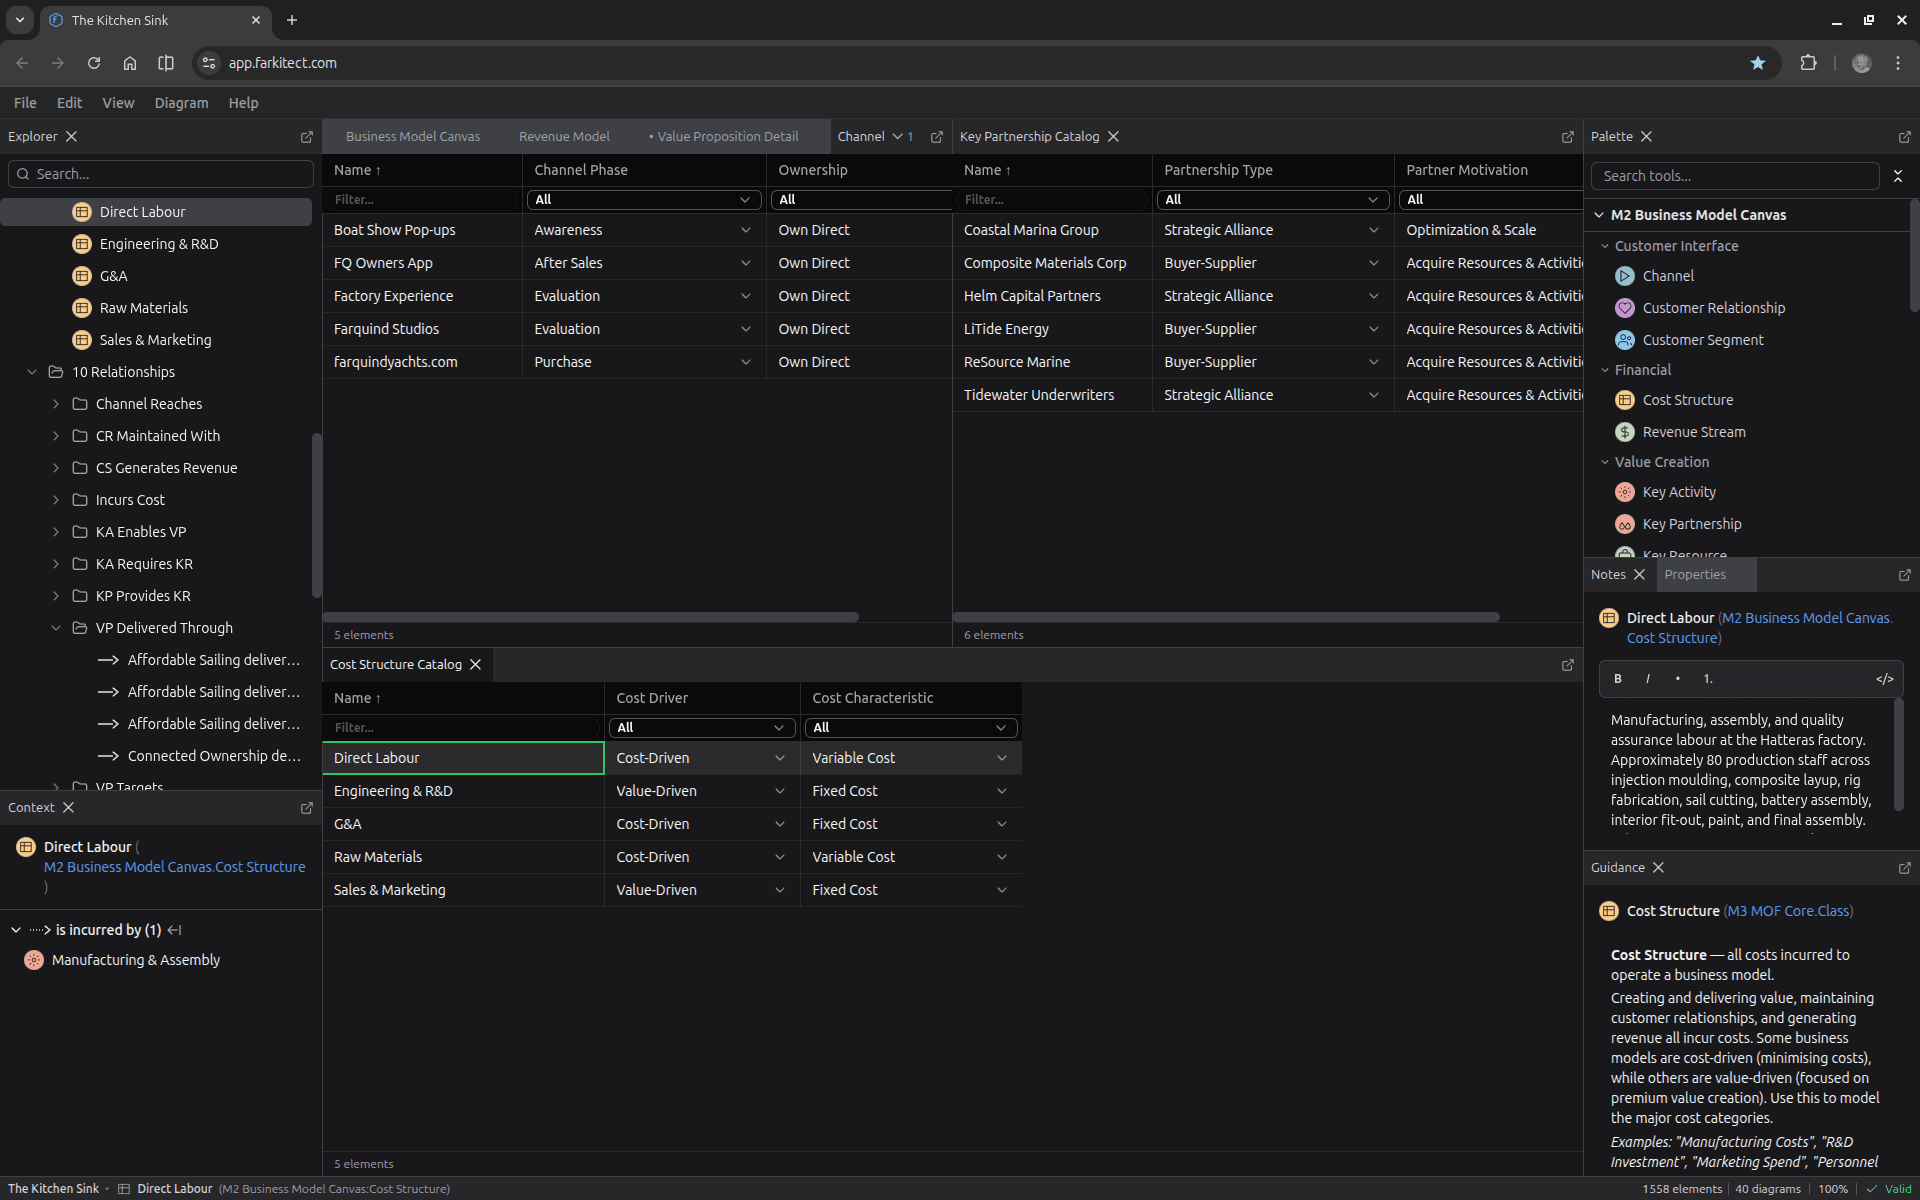The width and height of the screenshot is (1920, 1200).
Task: Close the Cost Structure Catalog tab
Action: (476, 665)
